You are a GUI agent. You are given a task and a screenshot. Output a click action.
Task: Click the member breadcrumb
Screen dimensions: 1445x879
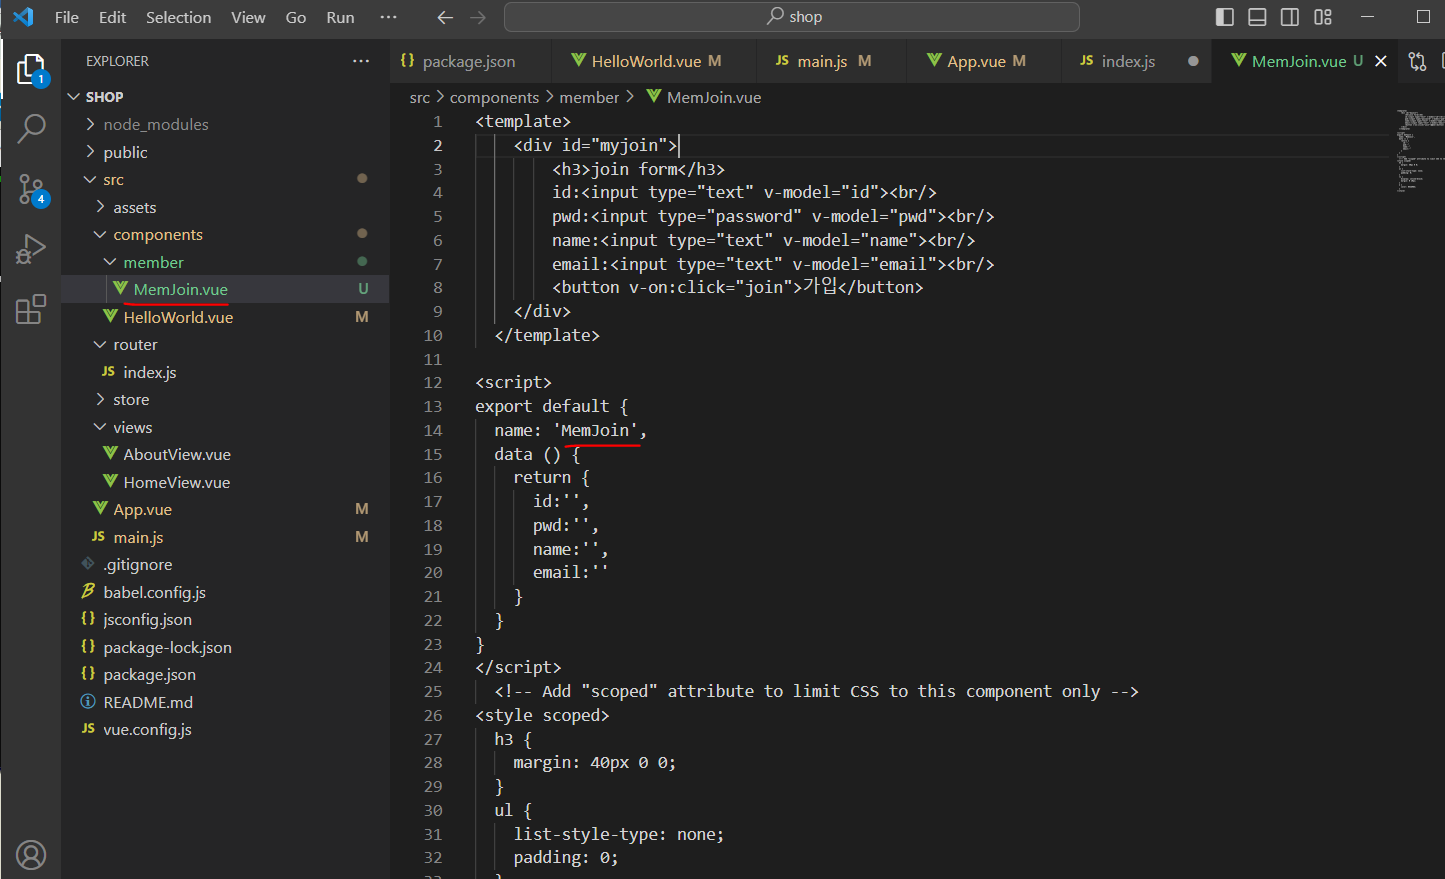coord(589,97)
